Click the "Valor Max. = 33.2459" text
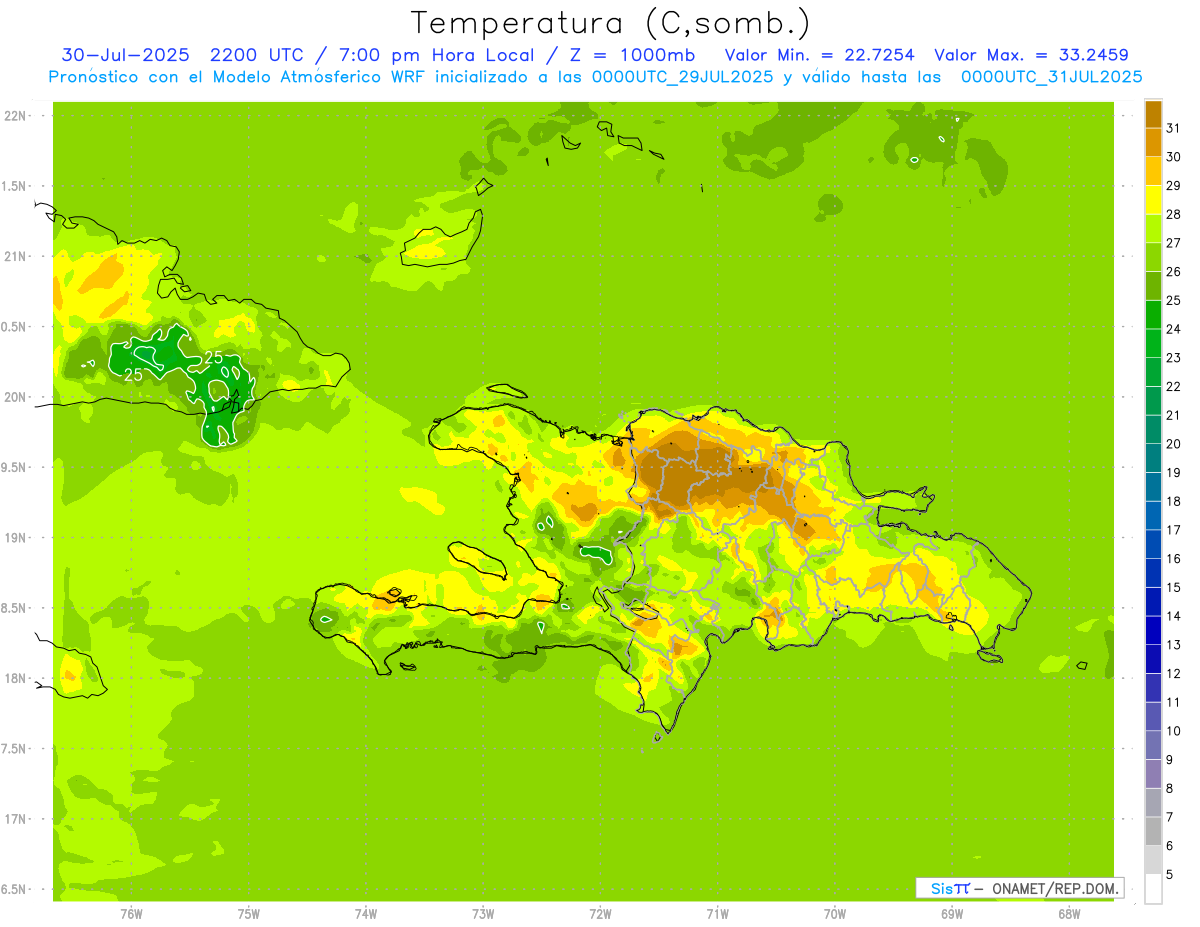Viewport: 1200px width, 927px height. click(x=1031, y=55)
